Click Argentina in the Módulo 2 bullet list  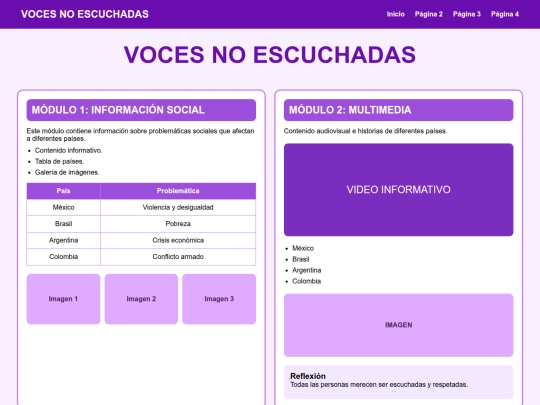307,270
